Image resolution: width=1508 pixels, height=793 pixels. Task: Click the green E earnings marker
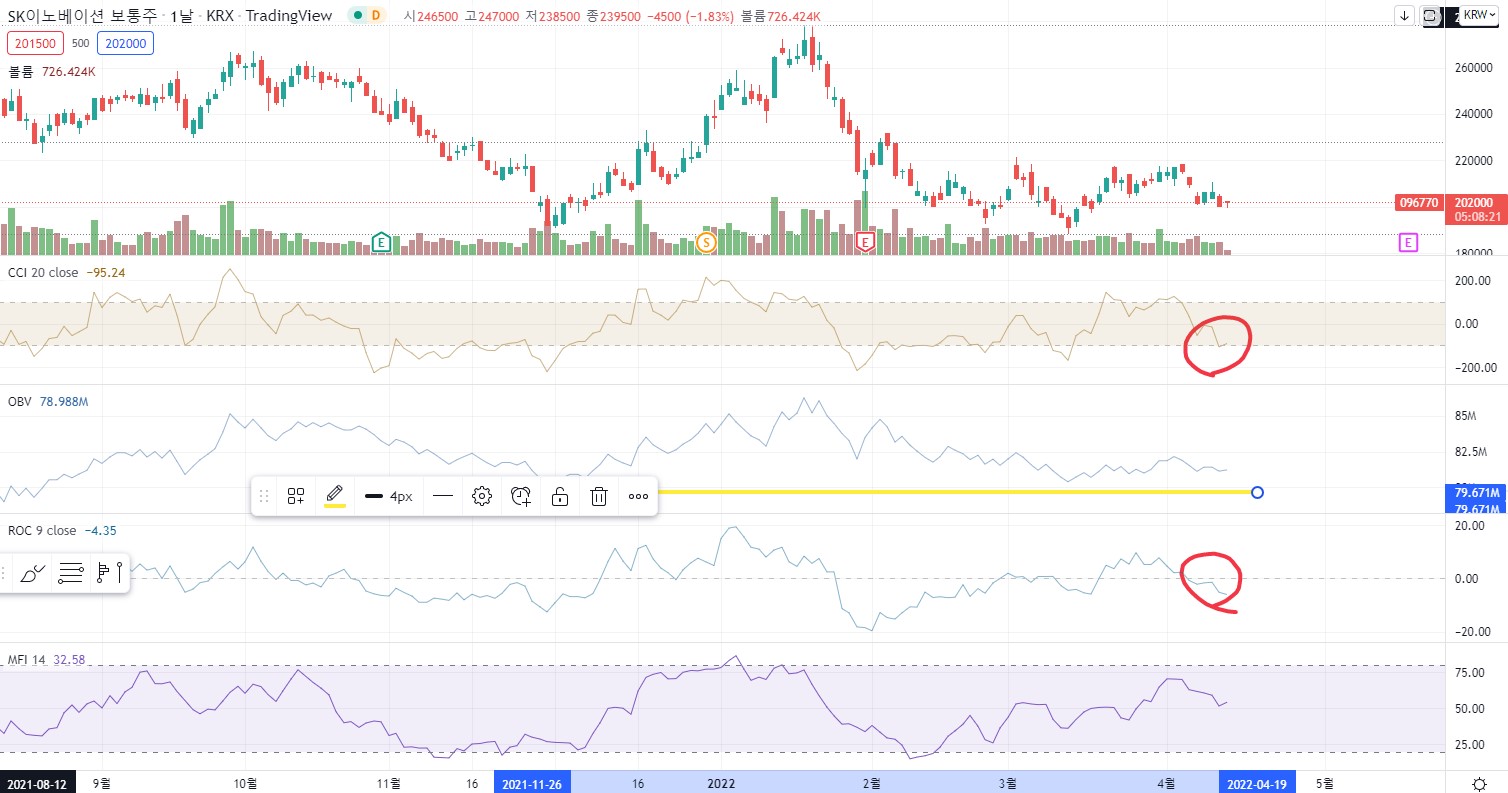click(380, 241)
